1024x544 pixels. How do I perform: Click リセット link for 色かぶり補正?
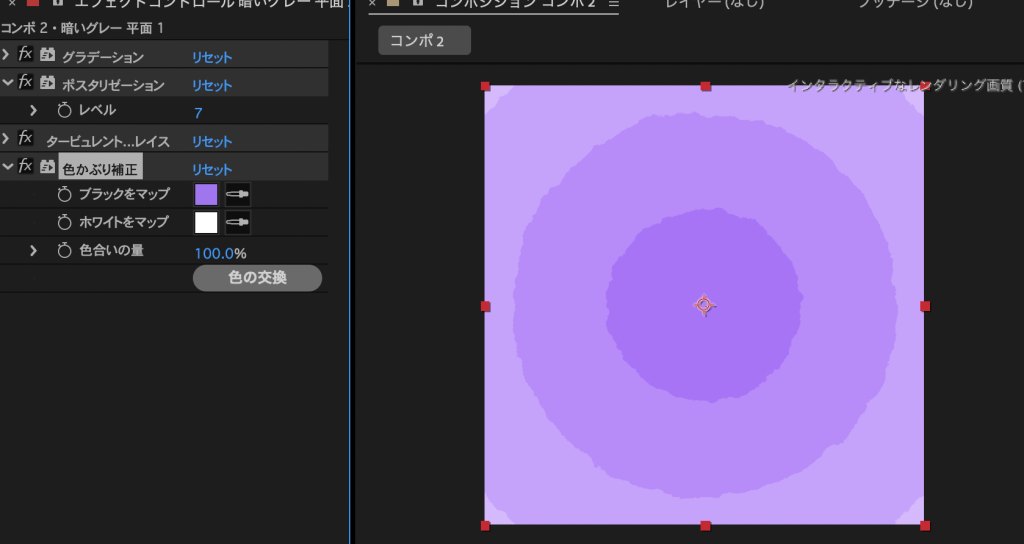pos(212,169)
